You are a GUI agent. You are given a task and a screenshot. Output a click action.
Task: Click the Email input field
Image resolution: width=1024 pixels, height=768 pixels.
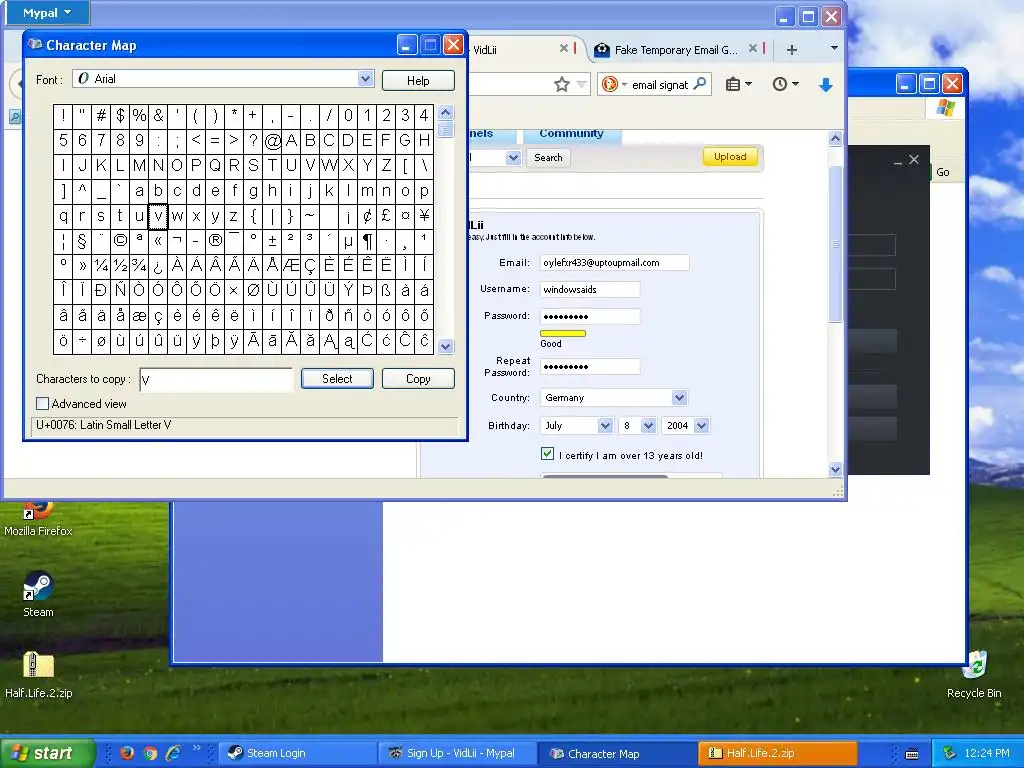[614, 263]
